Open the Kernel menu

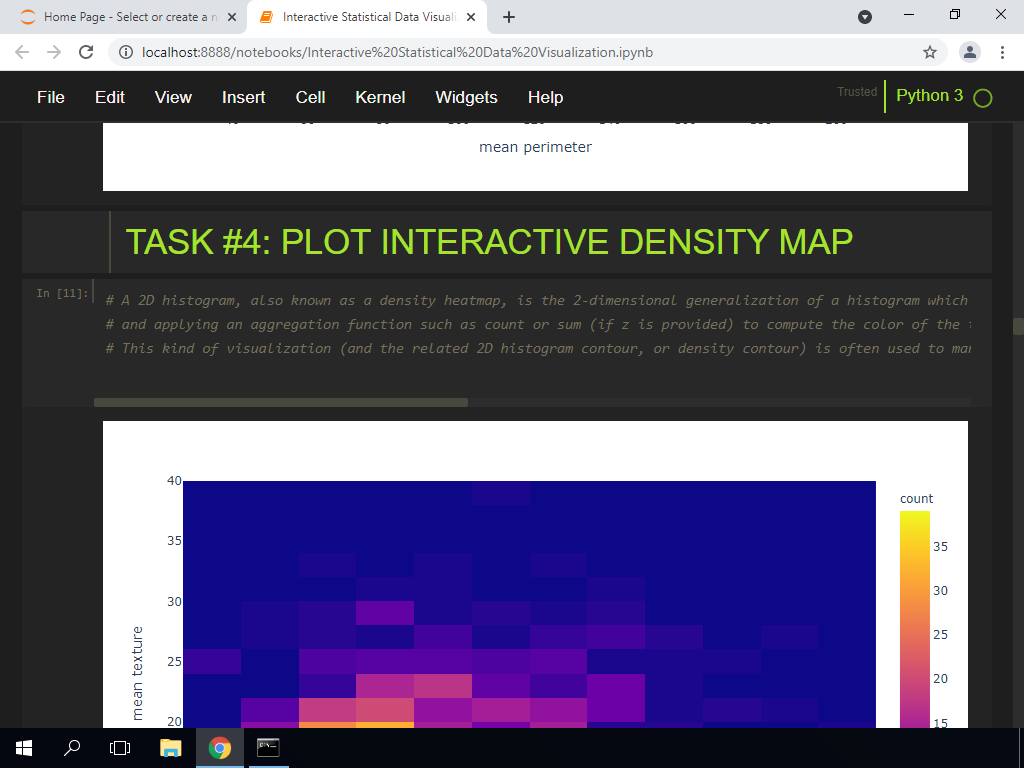coord(380,97)
